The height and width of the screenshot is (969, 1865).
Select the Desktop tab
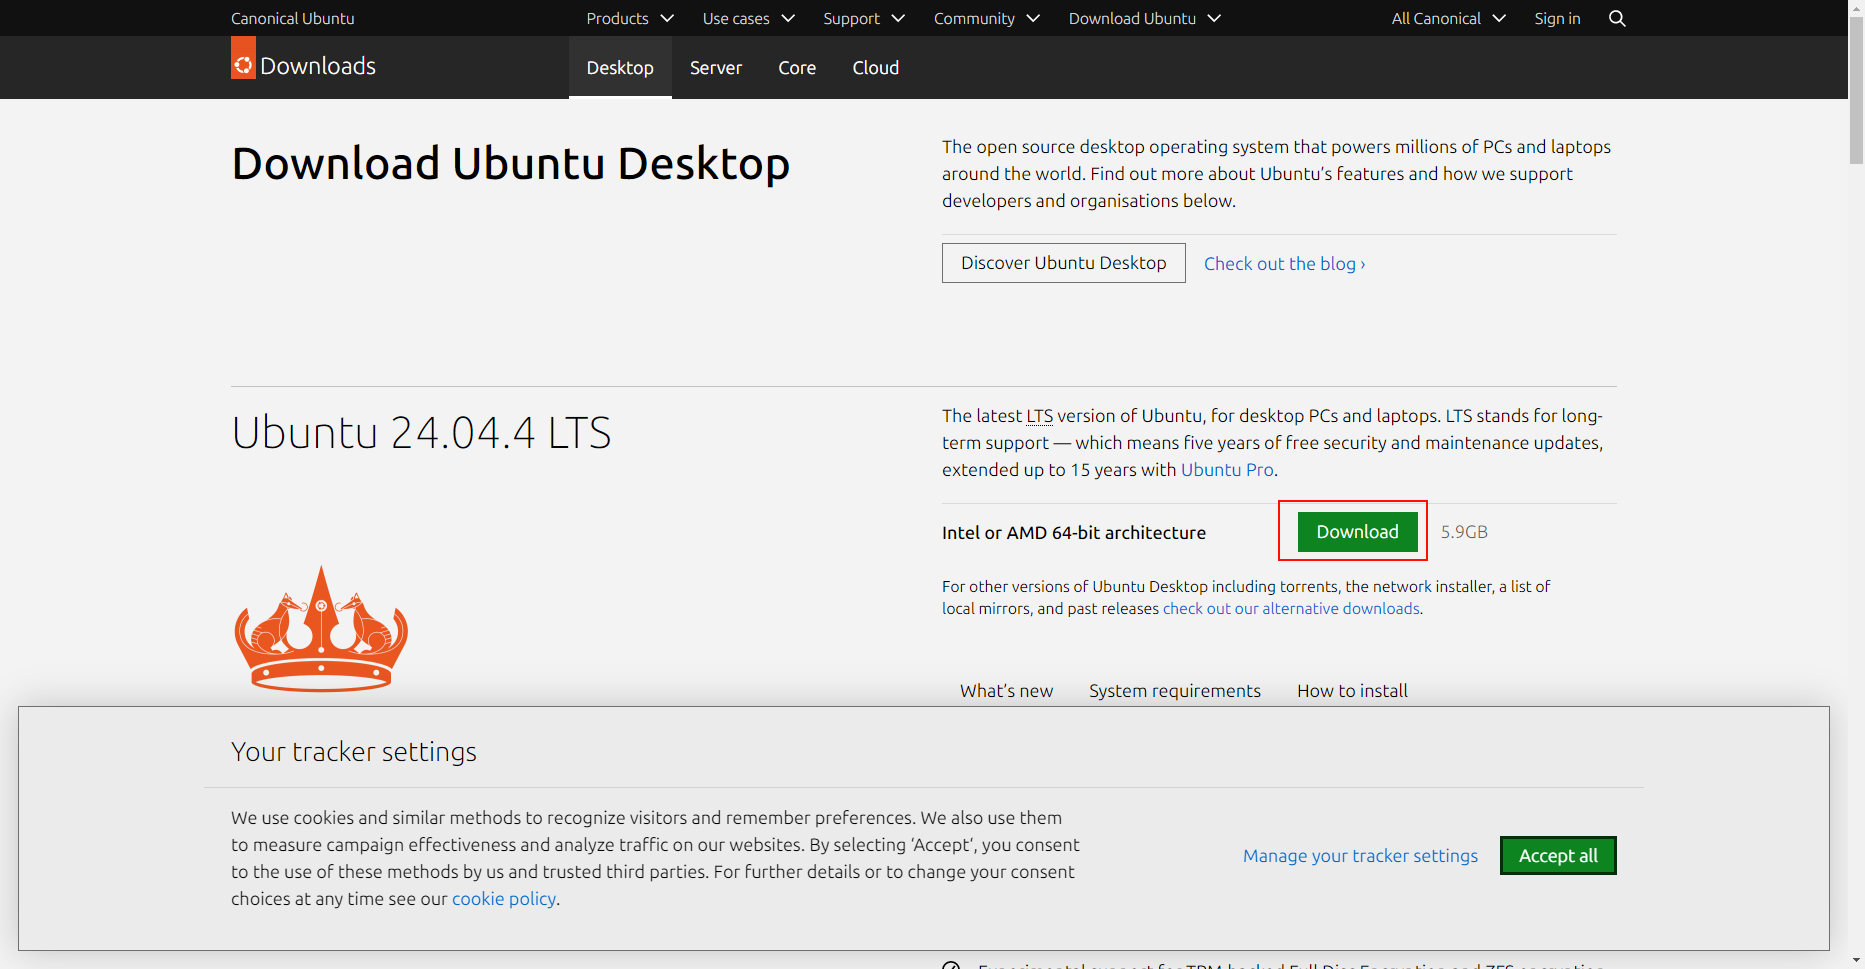point(620,67)
